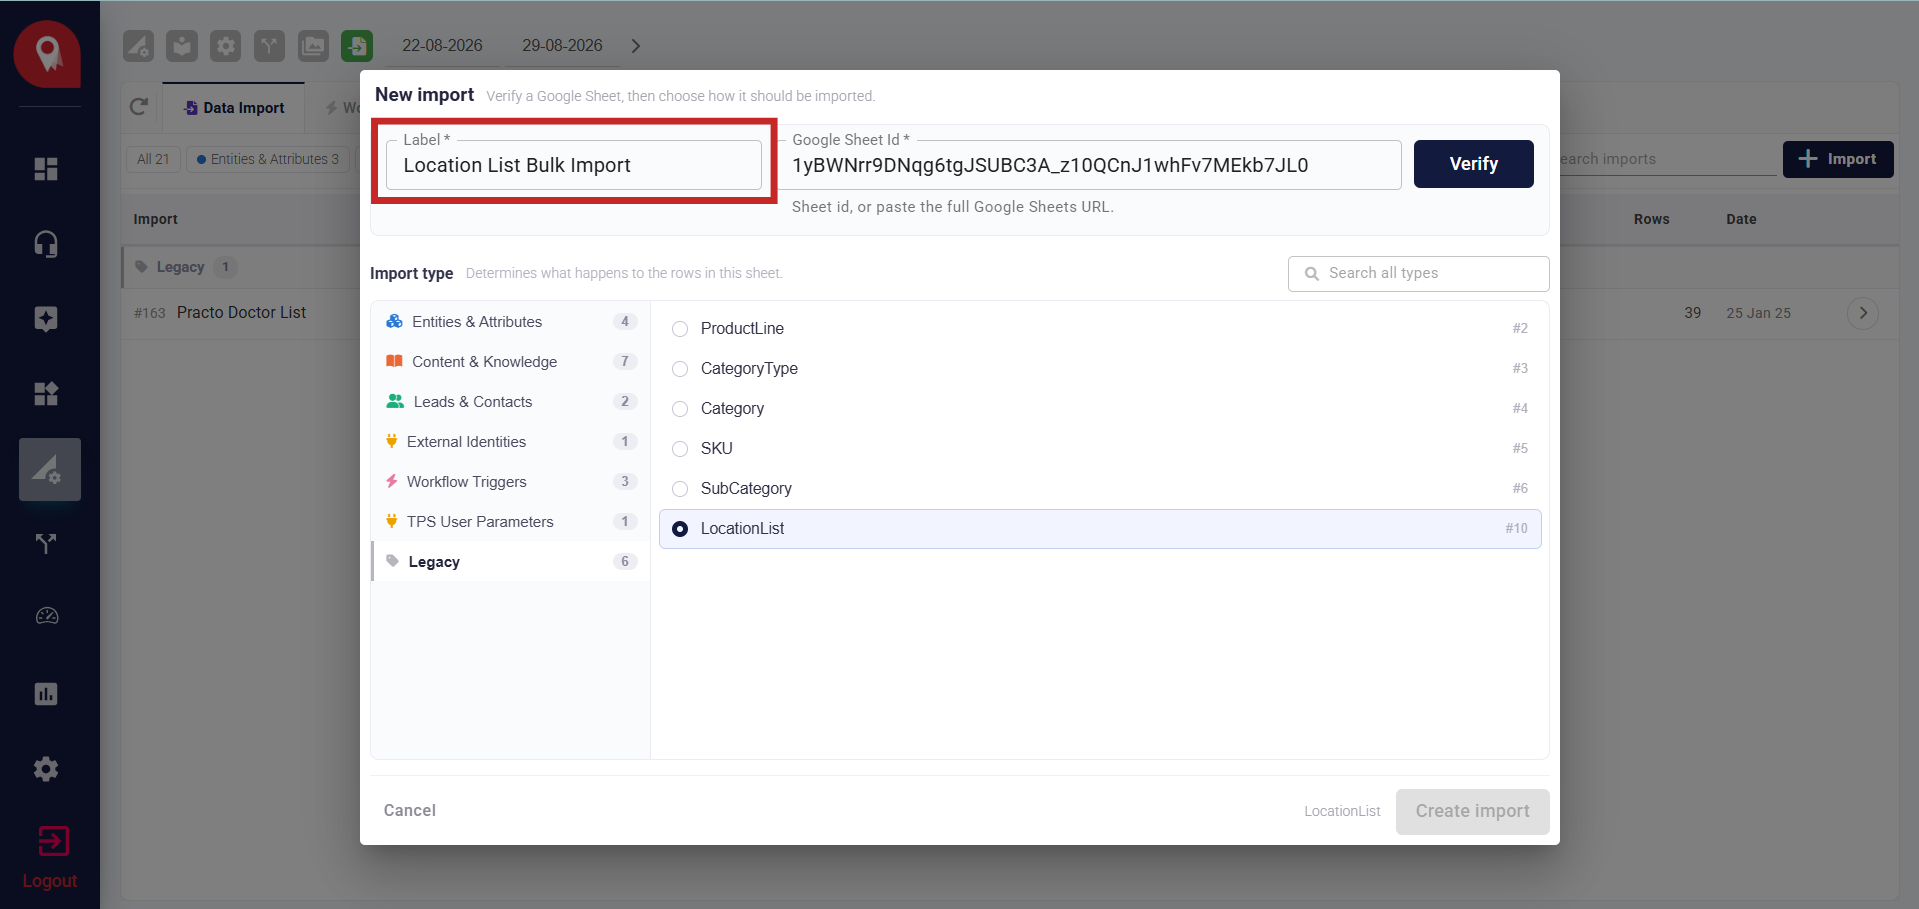
Task: Click the Logout icon
Action: [53, 841]
